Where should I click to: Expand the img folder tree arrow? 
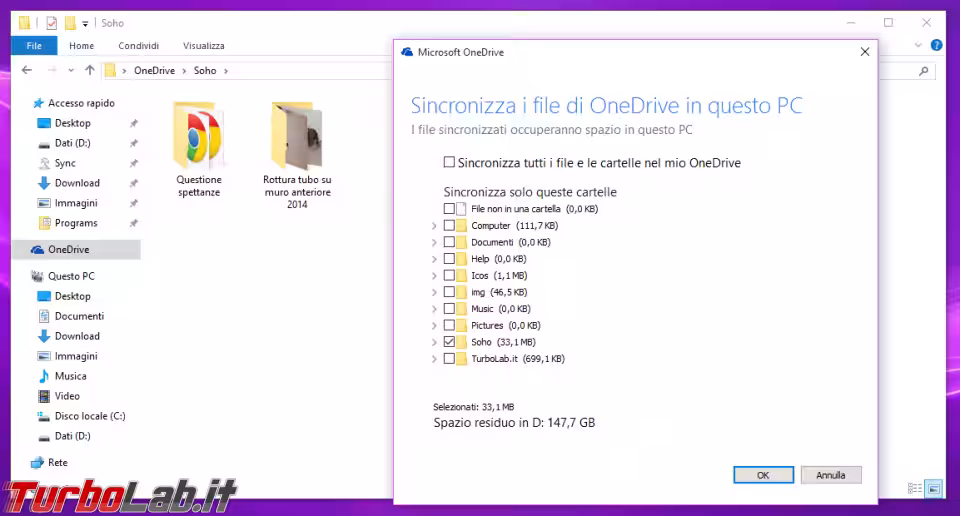pos(434,293)
